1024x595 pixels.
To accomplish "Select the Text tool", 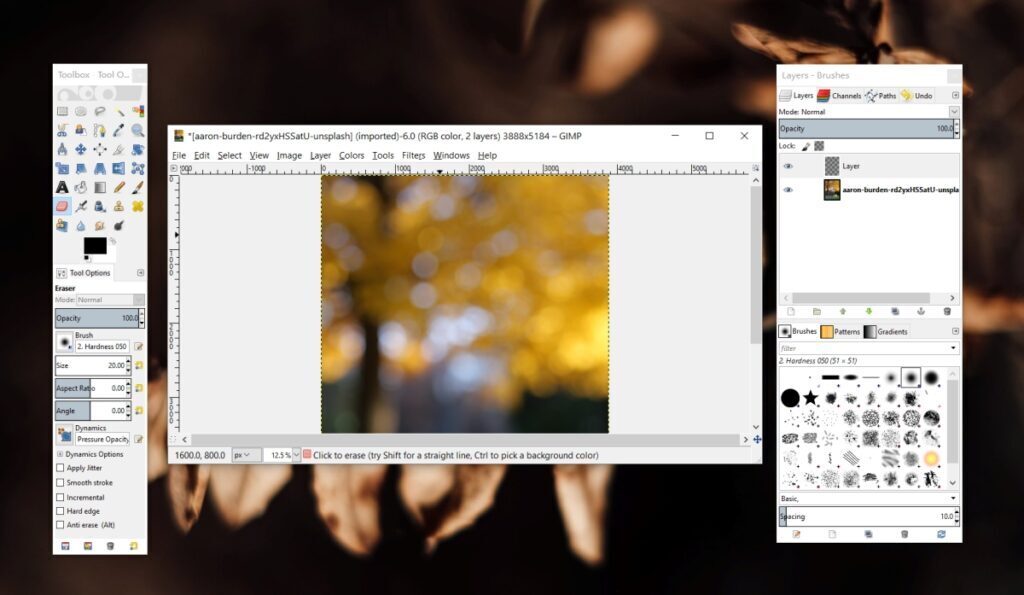I will coord(63,186).
